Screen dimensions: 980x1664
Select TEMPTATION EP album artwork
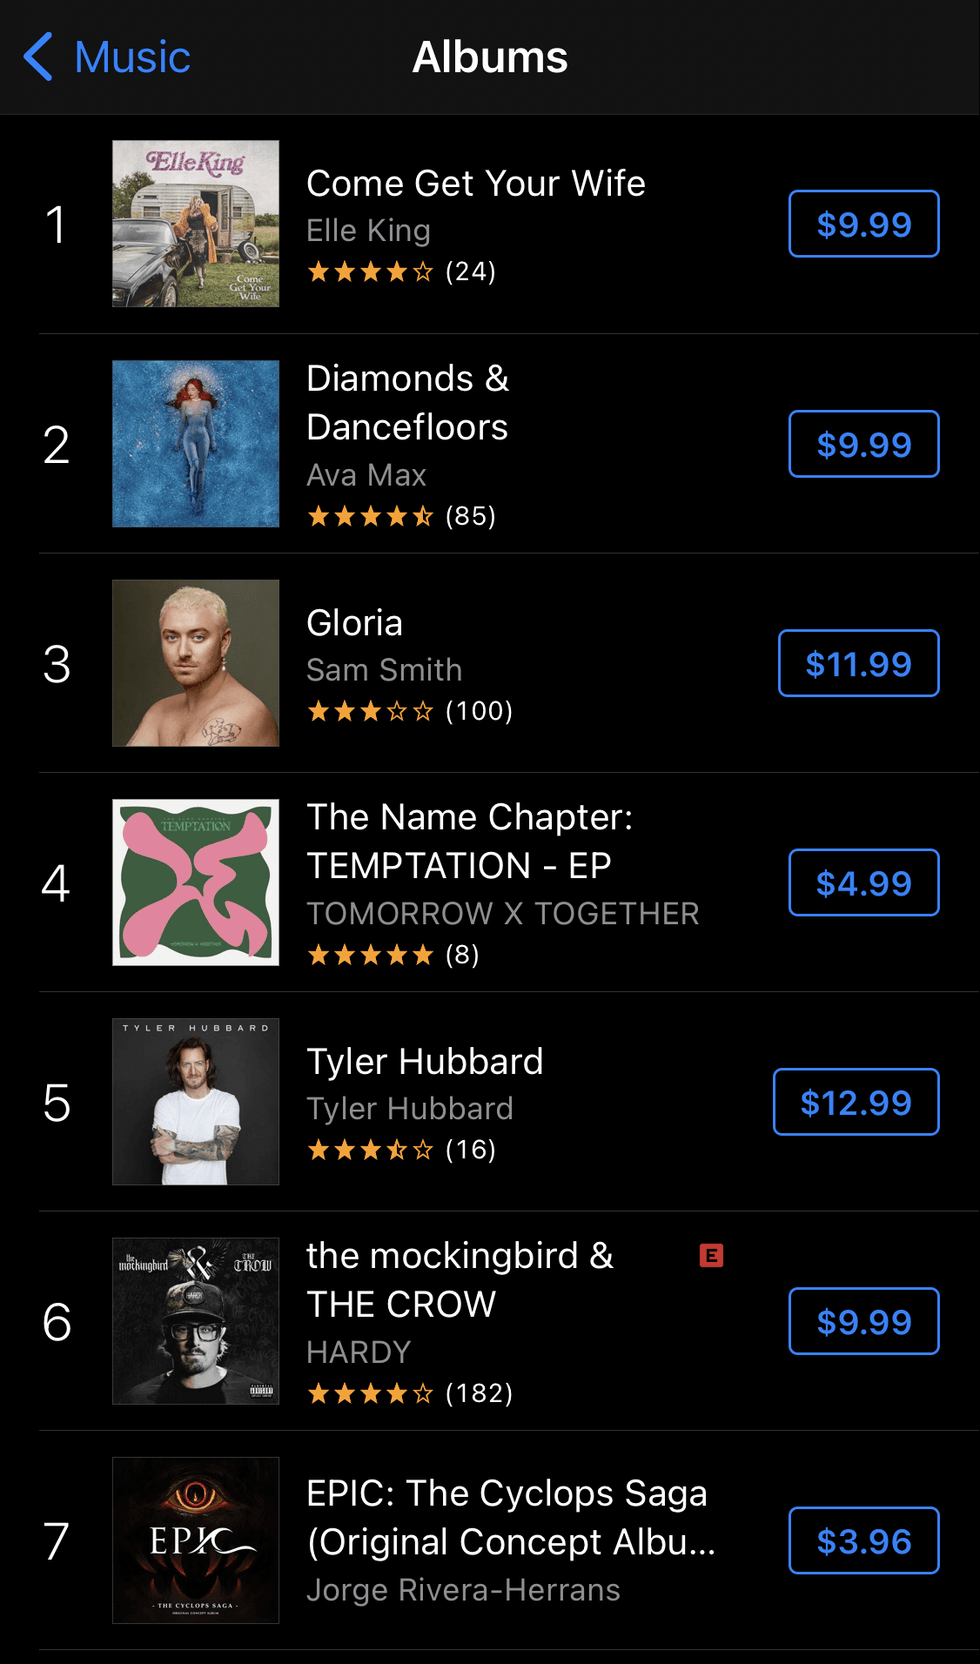click(196, 882)
